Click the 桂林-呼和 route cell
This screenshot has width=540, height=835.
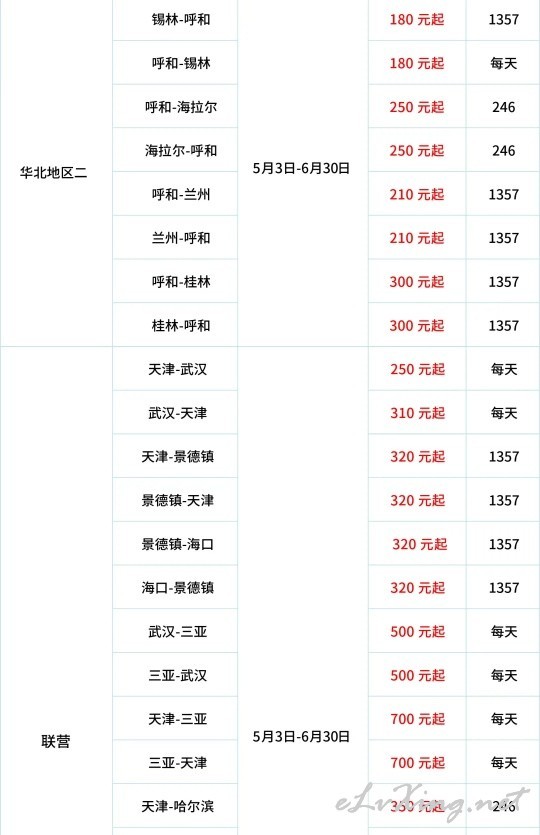tap(181, 325)
